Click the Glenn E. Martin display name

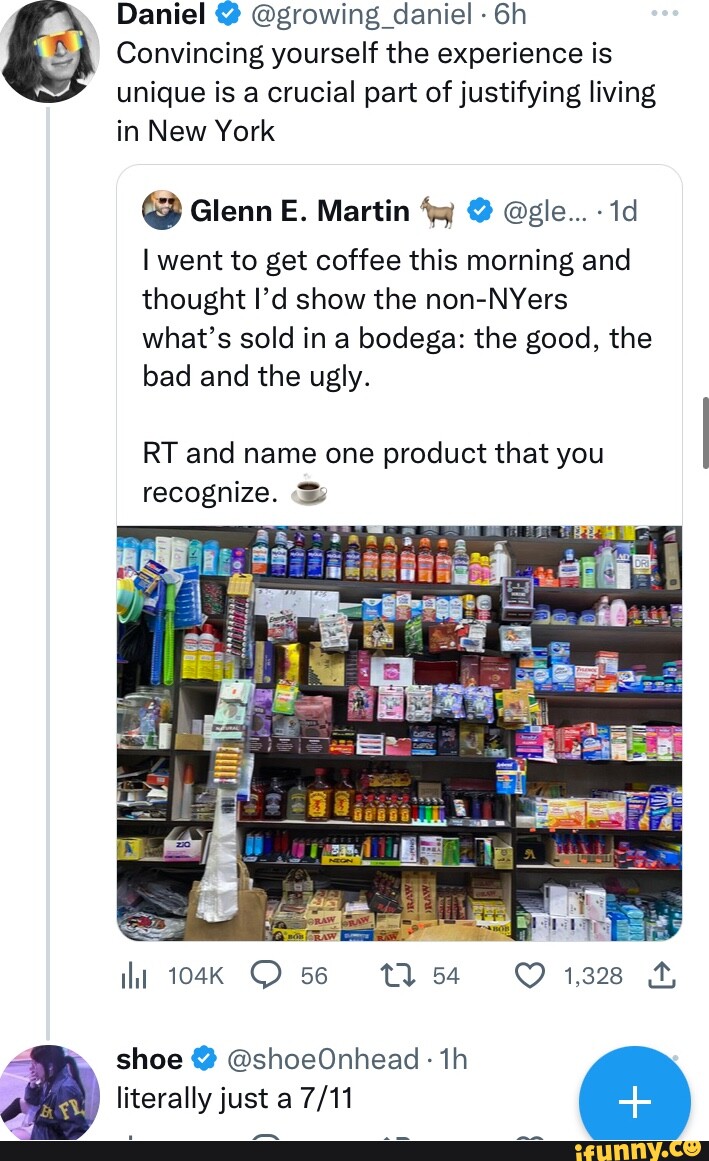(299, 211)
